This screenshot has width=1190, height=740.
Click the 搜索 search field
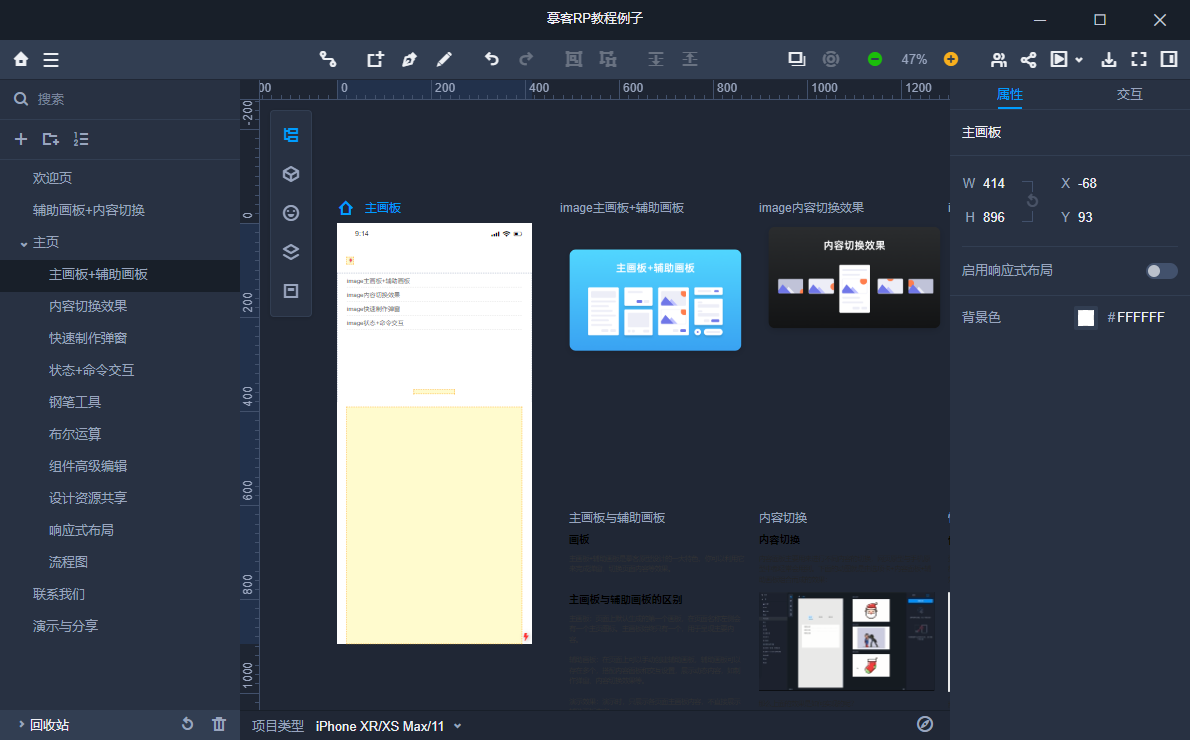(120, 99)
